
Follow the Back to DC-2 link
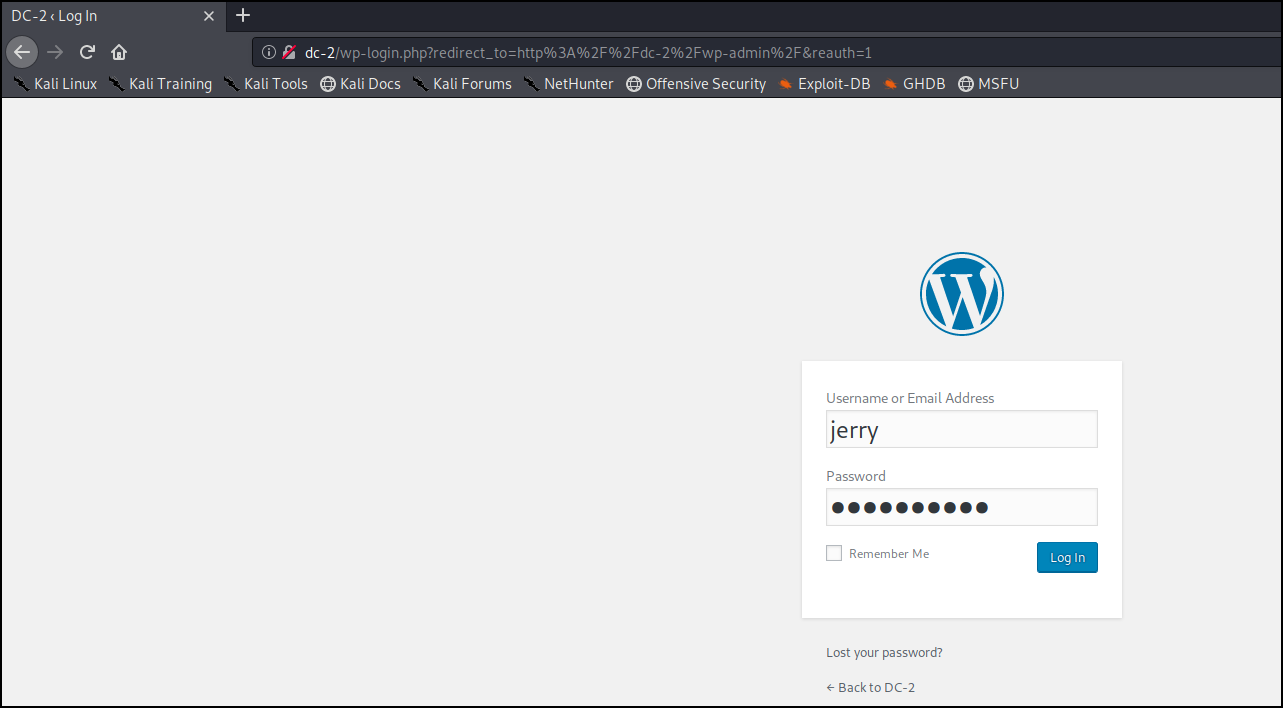point(870,687)
